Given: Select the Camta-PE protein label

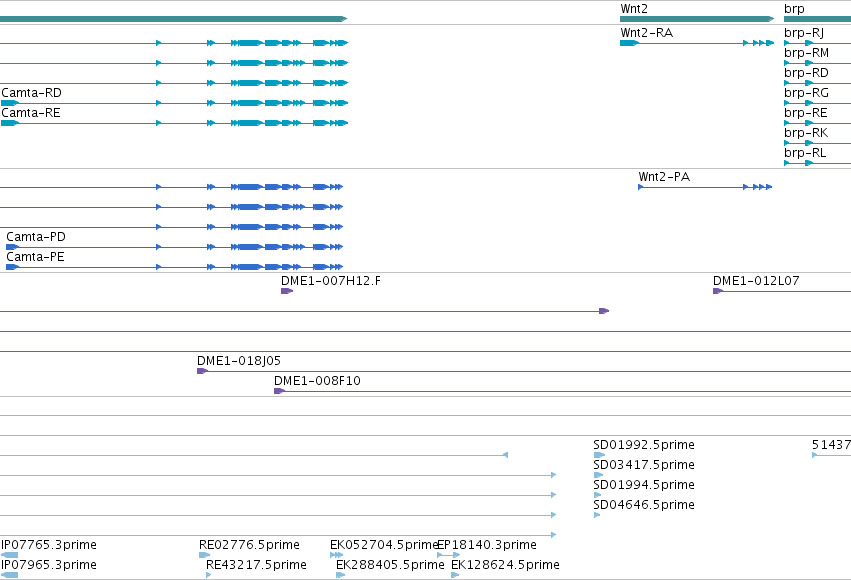Looking at the screenshot, I should 35,257.
